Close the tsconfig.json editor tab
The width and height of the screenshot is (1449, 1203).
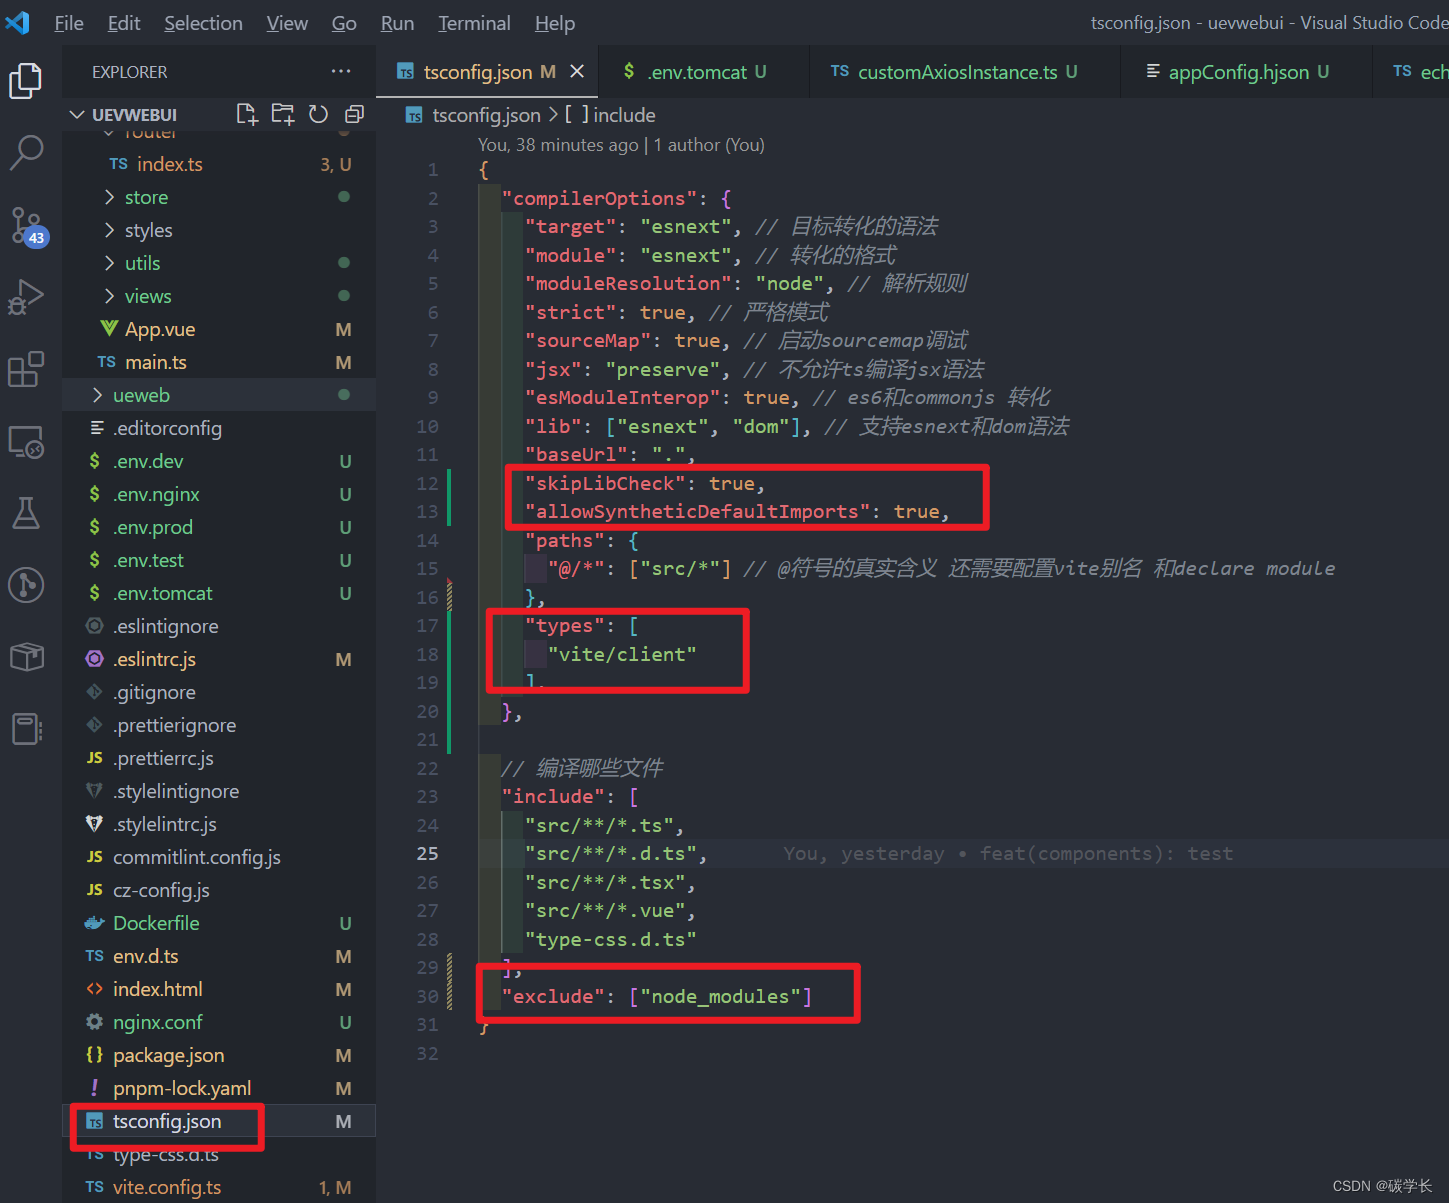coord(577,71)
